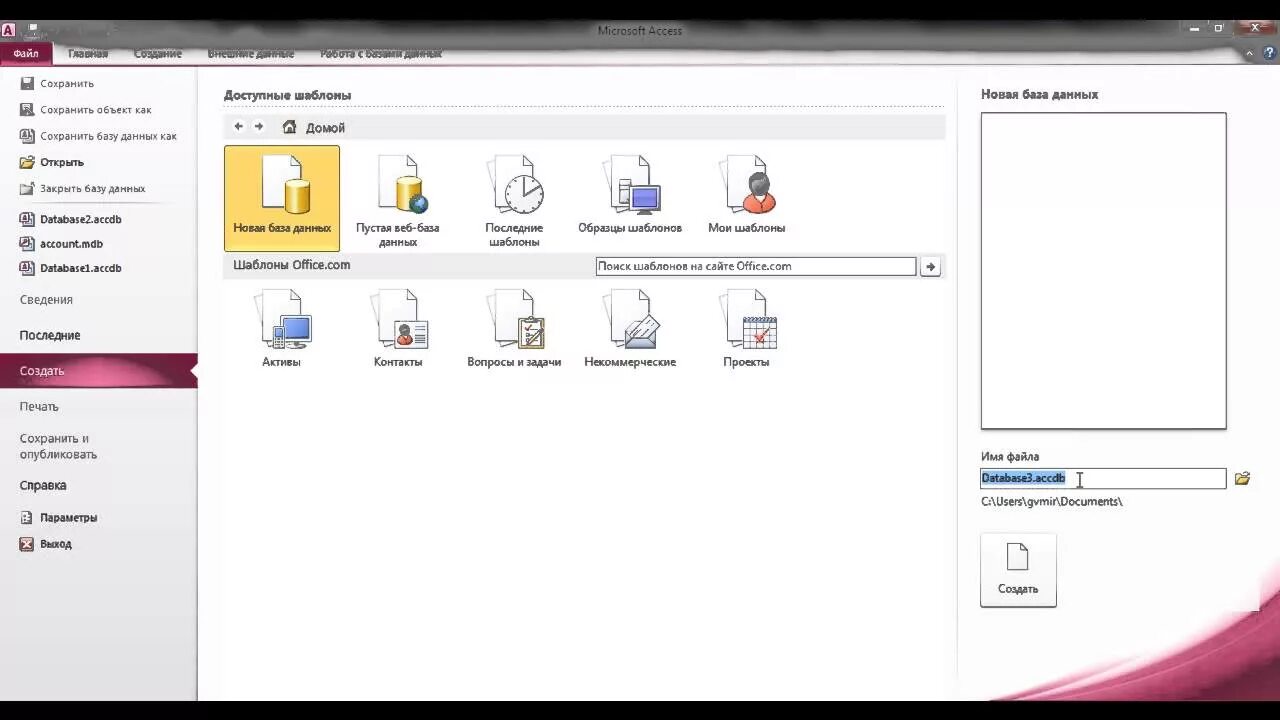Open Параметры options
The width and height of the screenshot is (1280, 720).
coord(59,518)
